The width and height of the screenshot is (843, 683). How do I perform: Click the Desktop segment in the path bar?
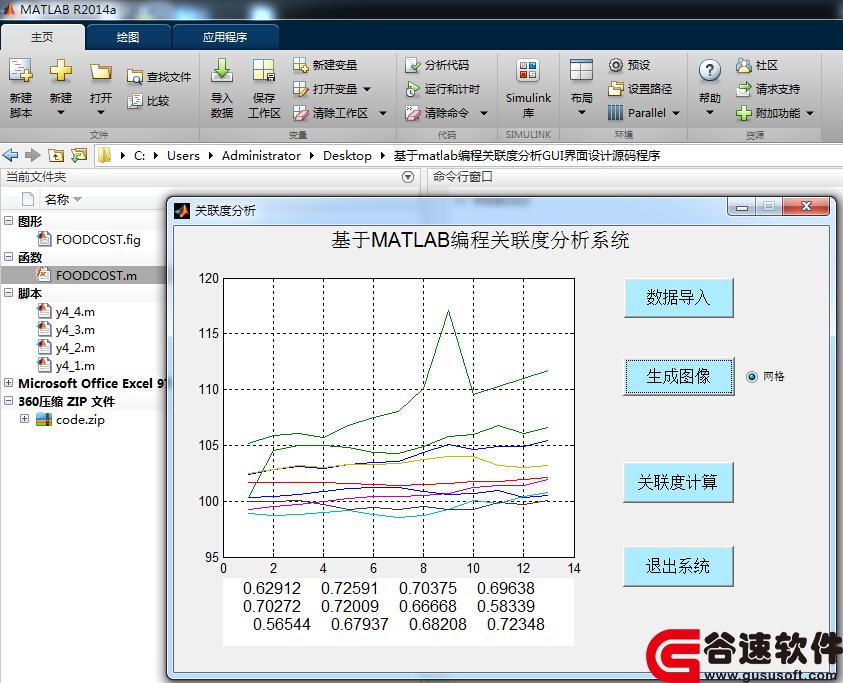(347, 156)
